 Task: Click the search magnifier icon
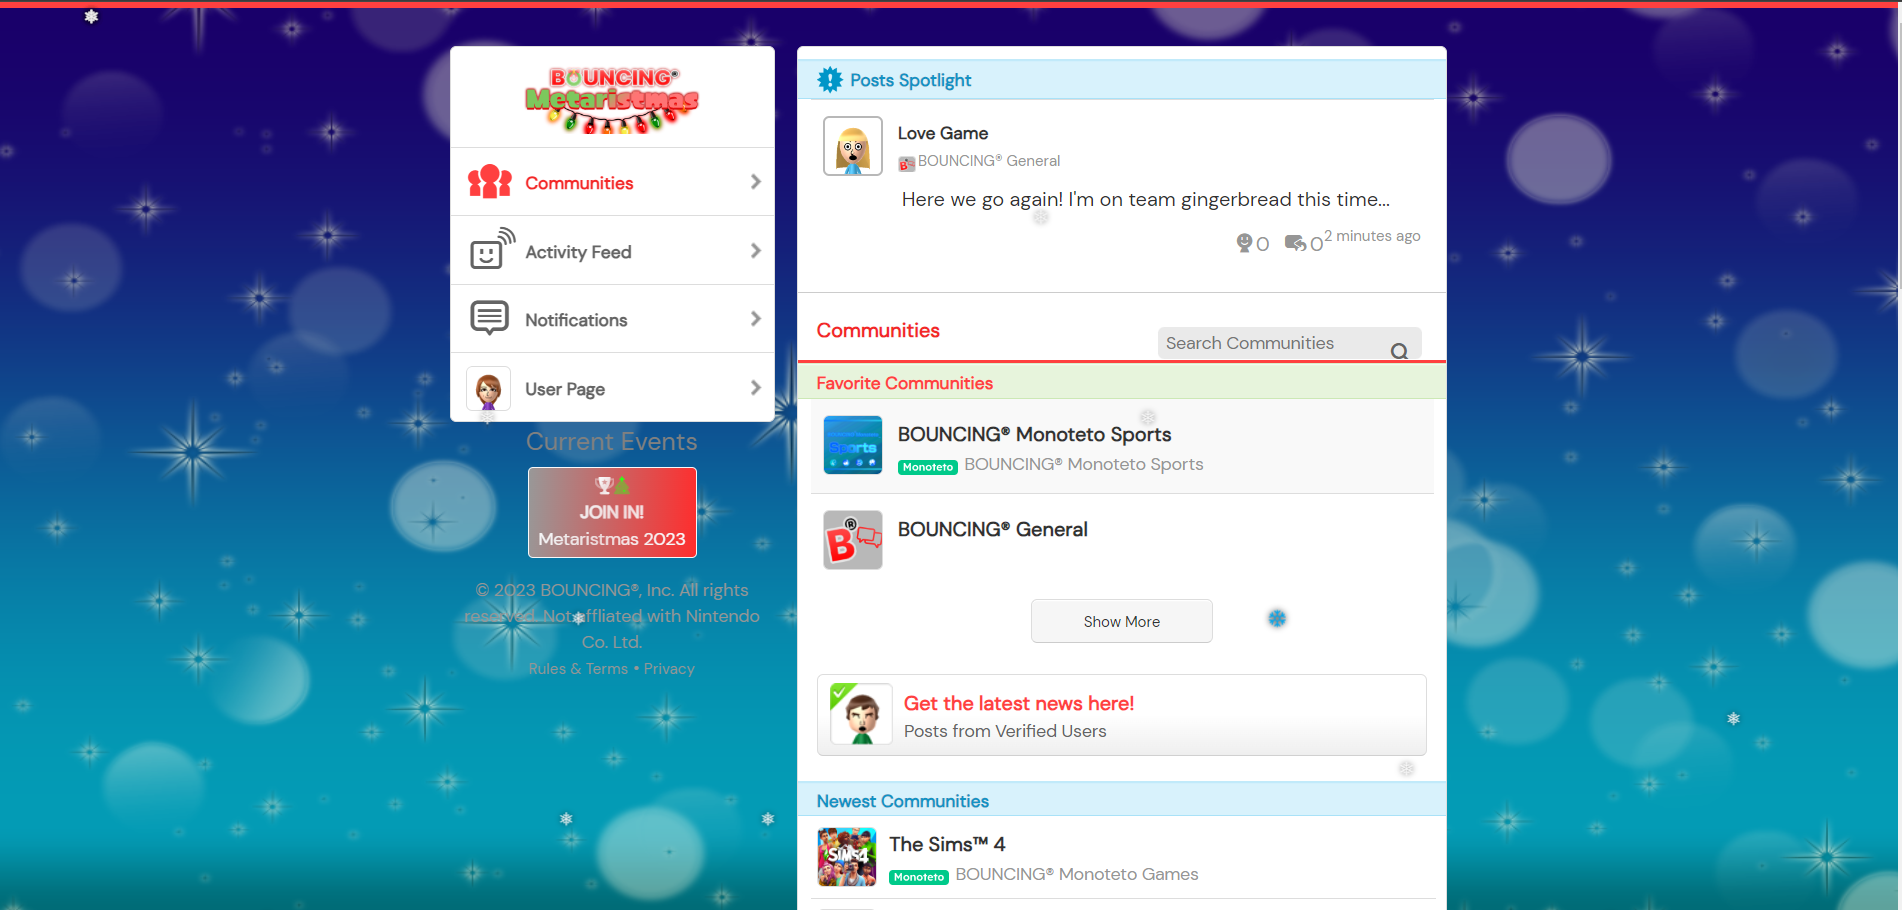pos(1400,351)
